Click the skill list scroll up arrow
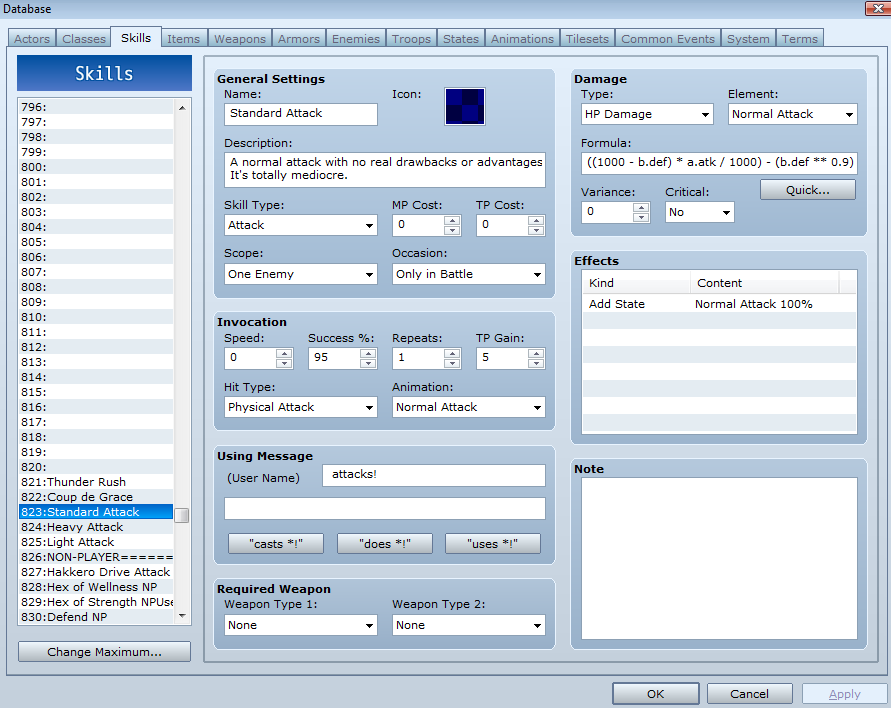The width and height of the screenshot is (891, 708). (x=182, y=107)
